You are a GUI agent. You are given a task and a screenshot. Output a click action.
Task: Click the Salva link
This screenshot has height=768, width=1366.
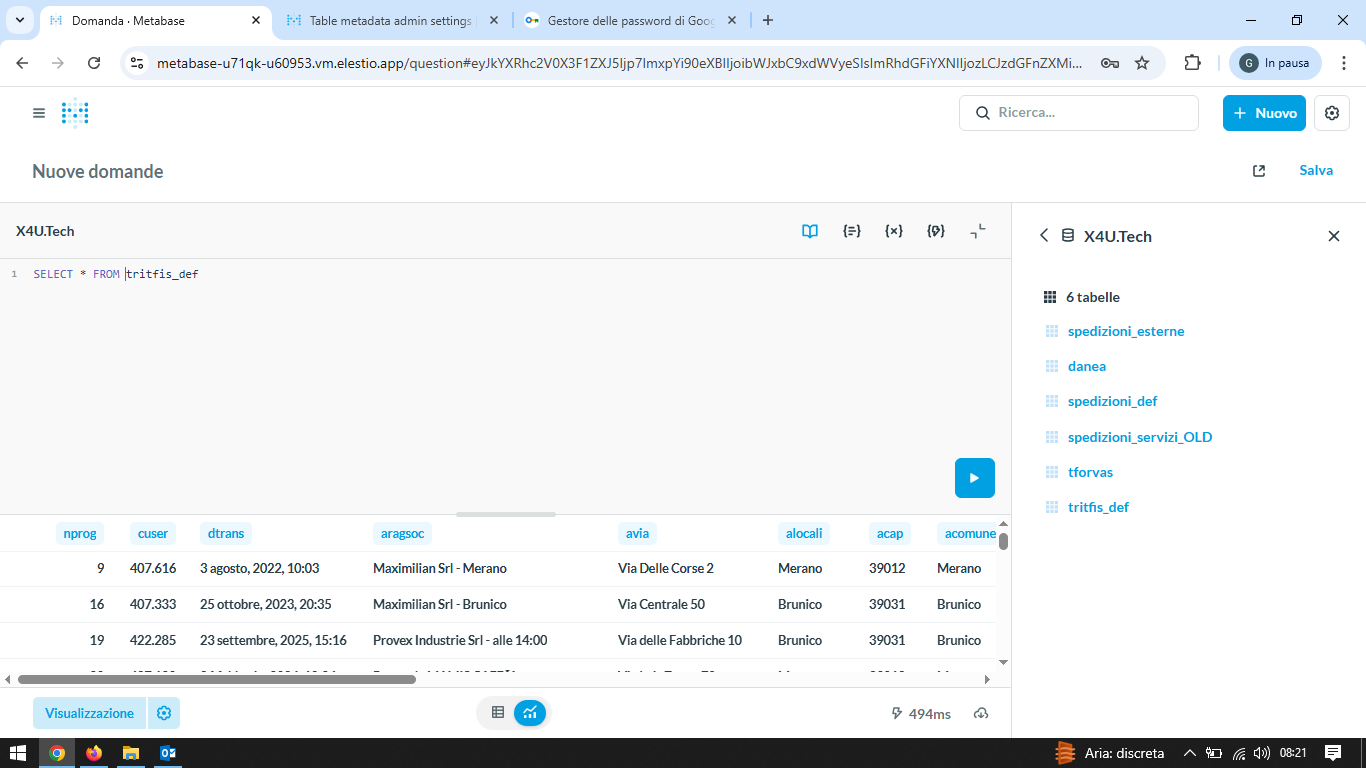coord(1315,171)
